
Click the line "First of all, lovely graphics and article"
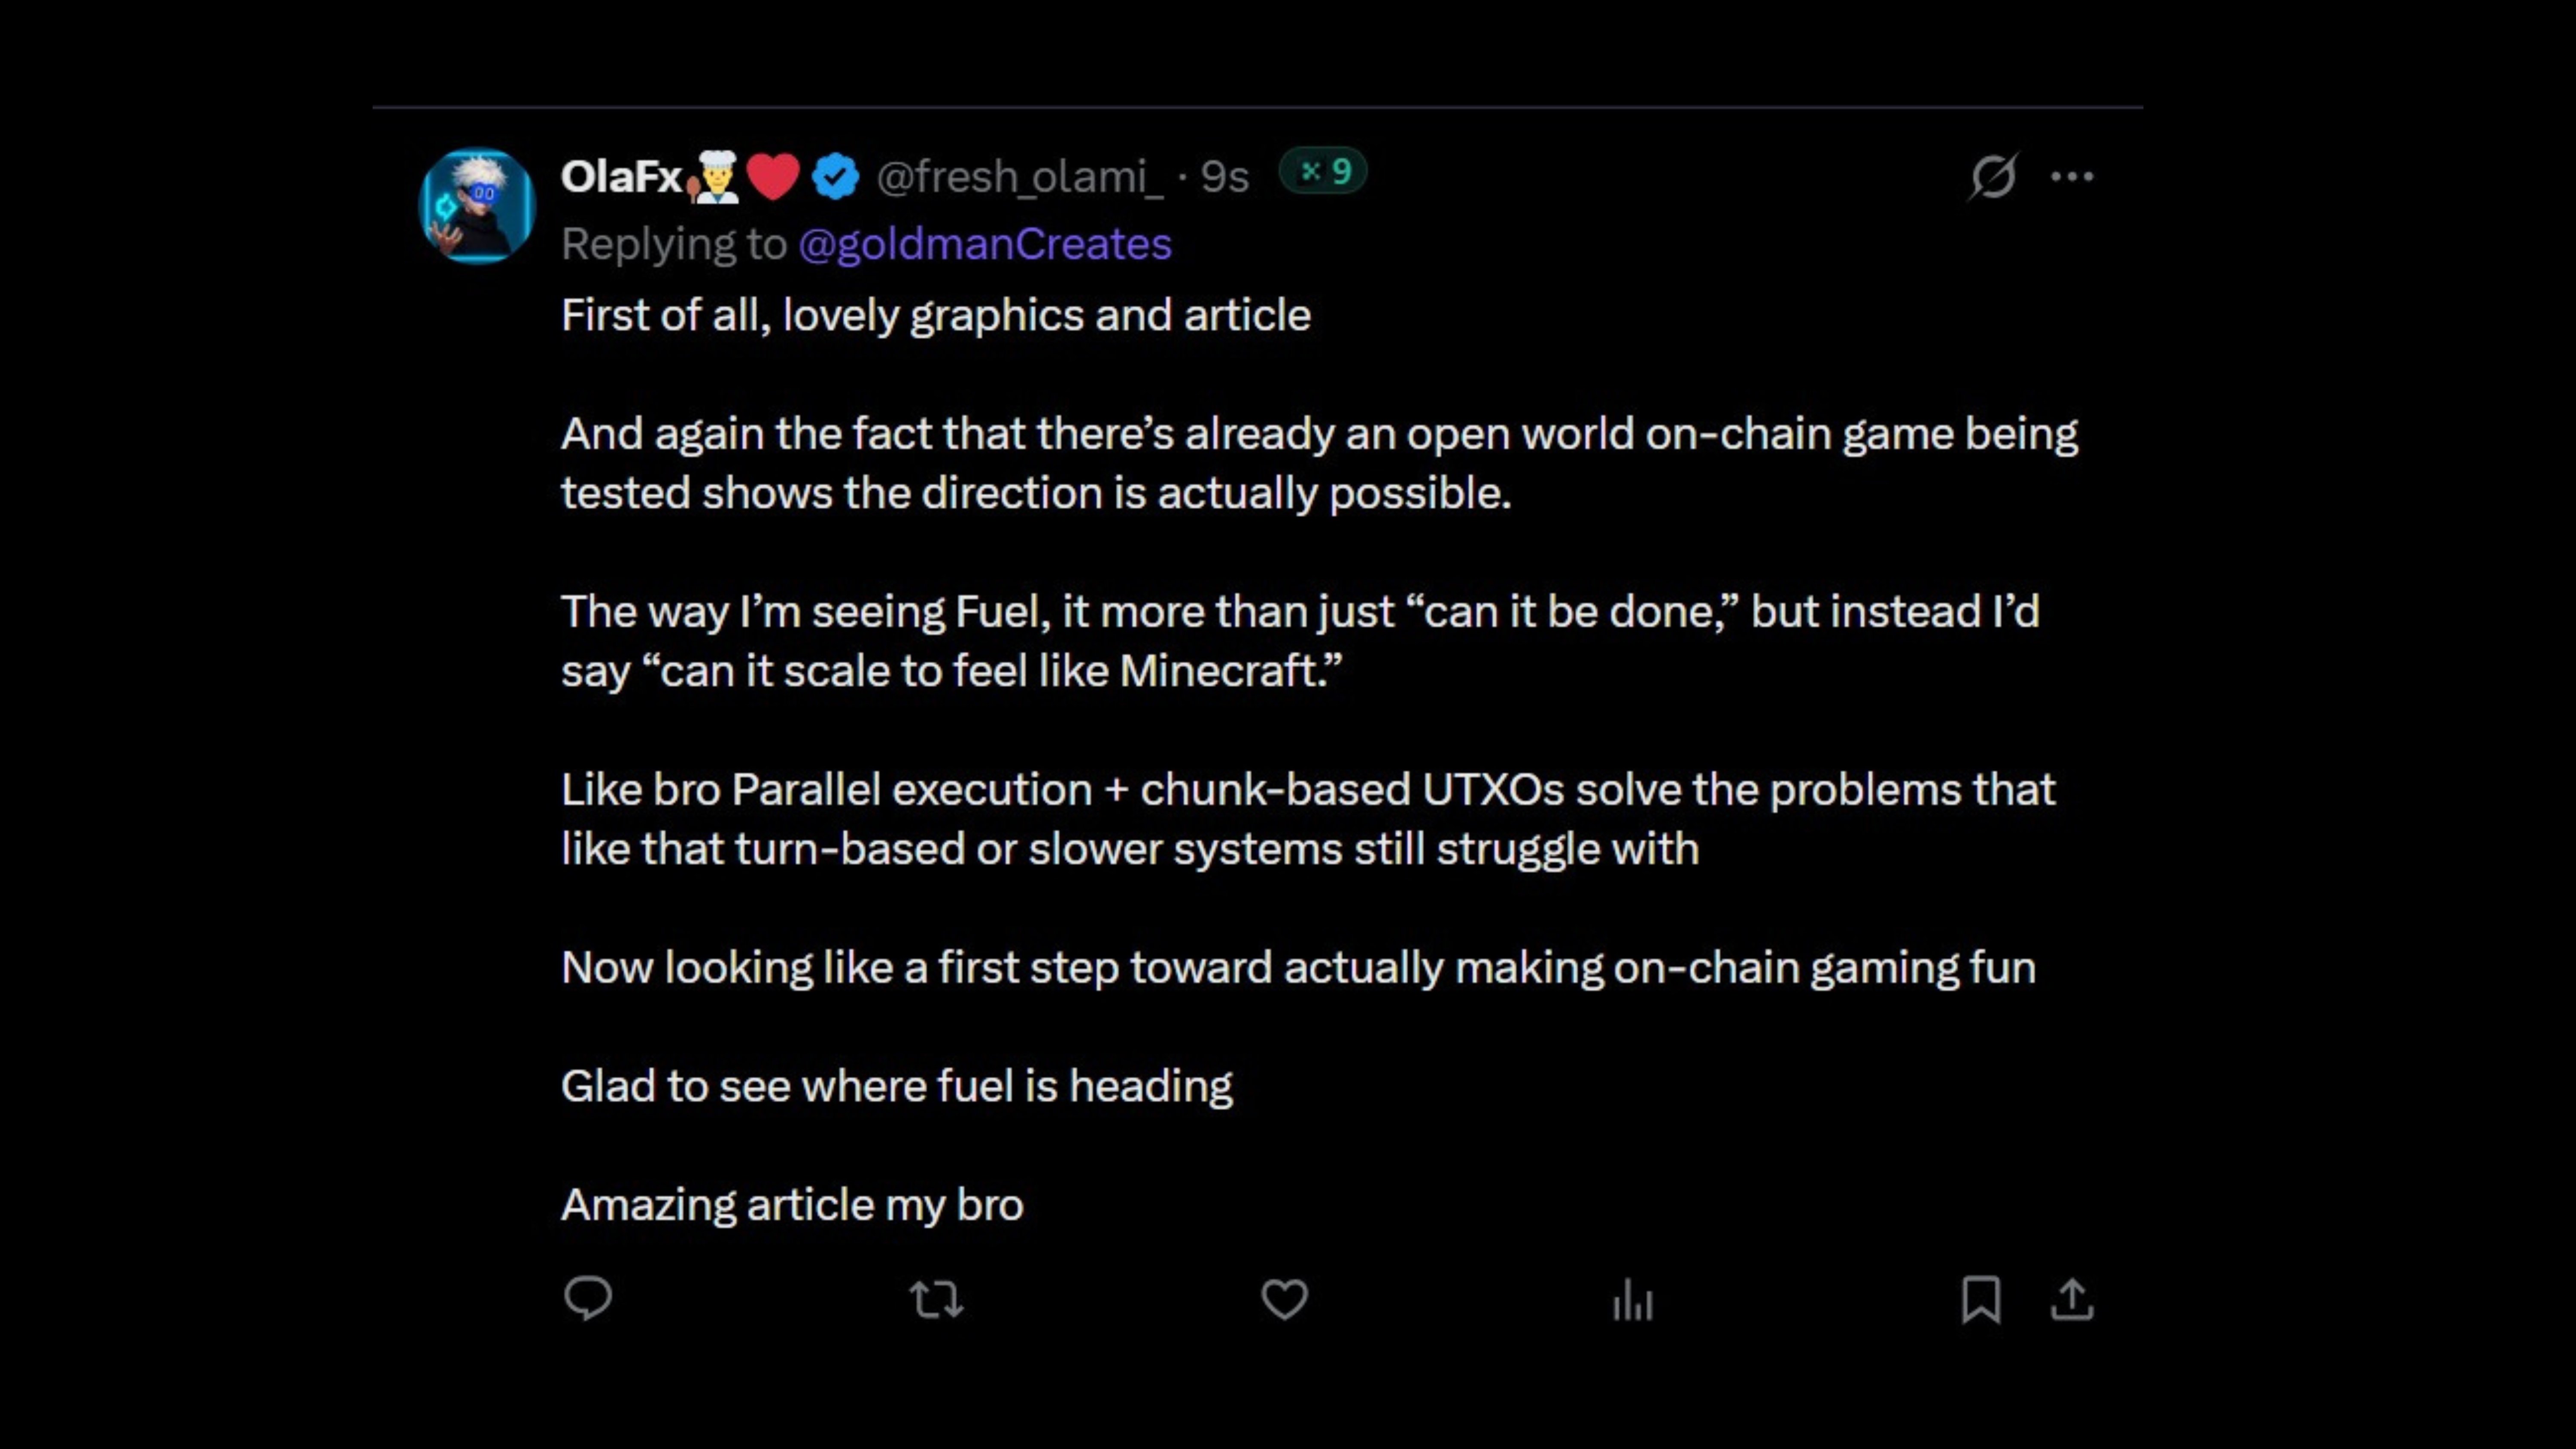click(935, 315)
